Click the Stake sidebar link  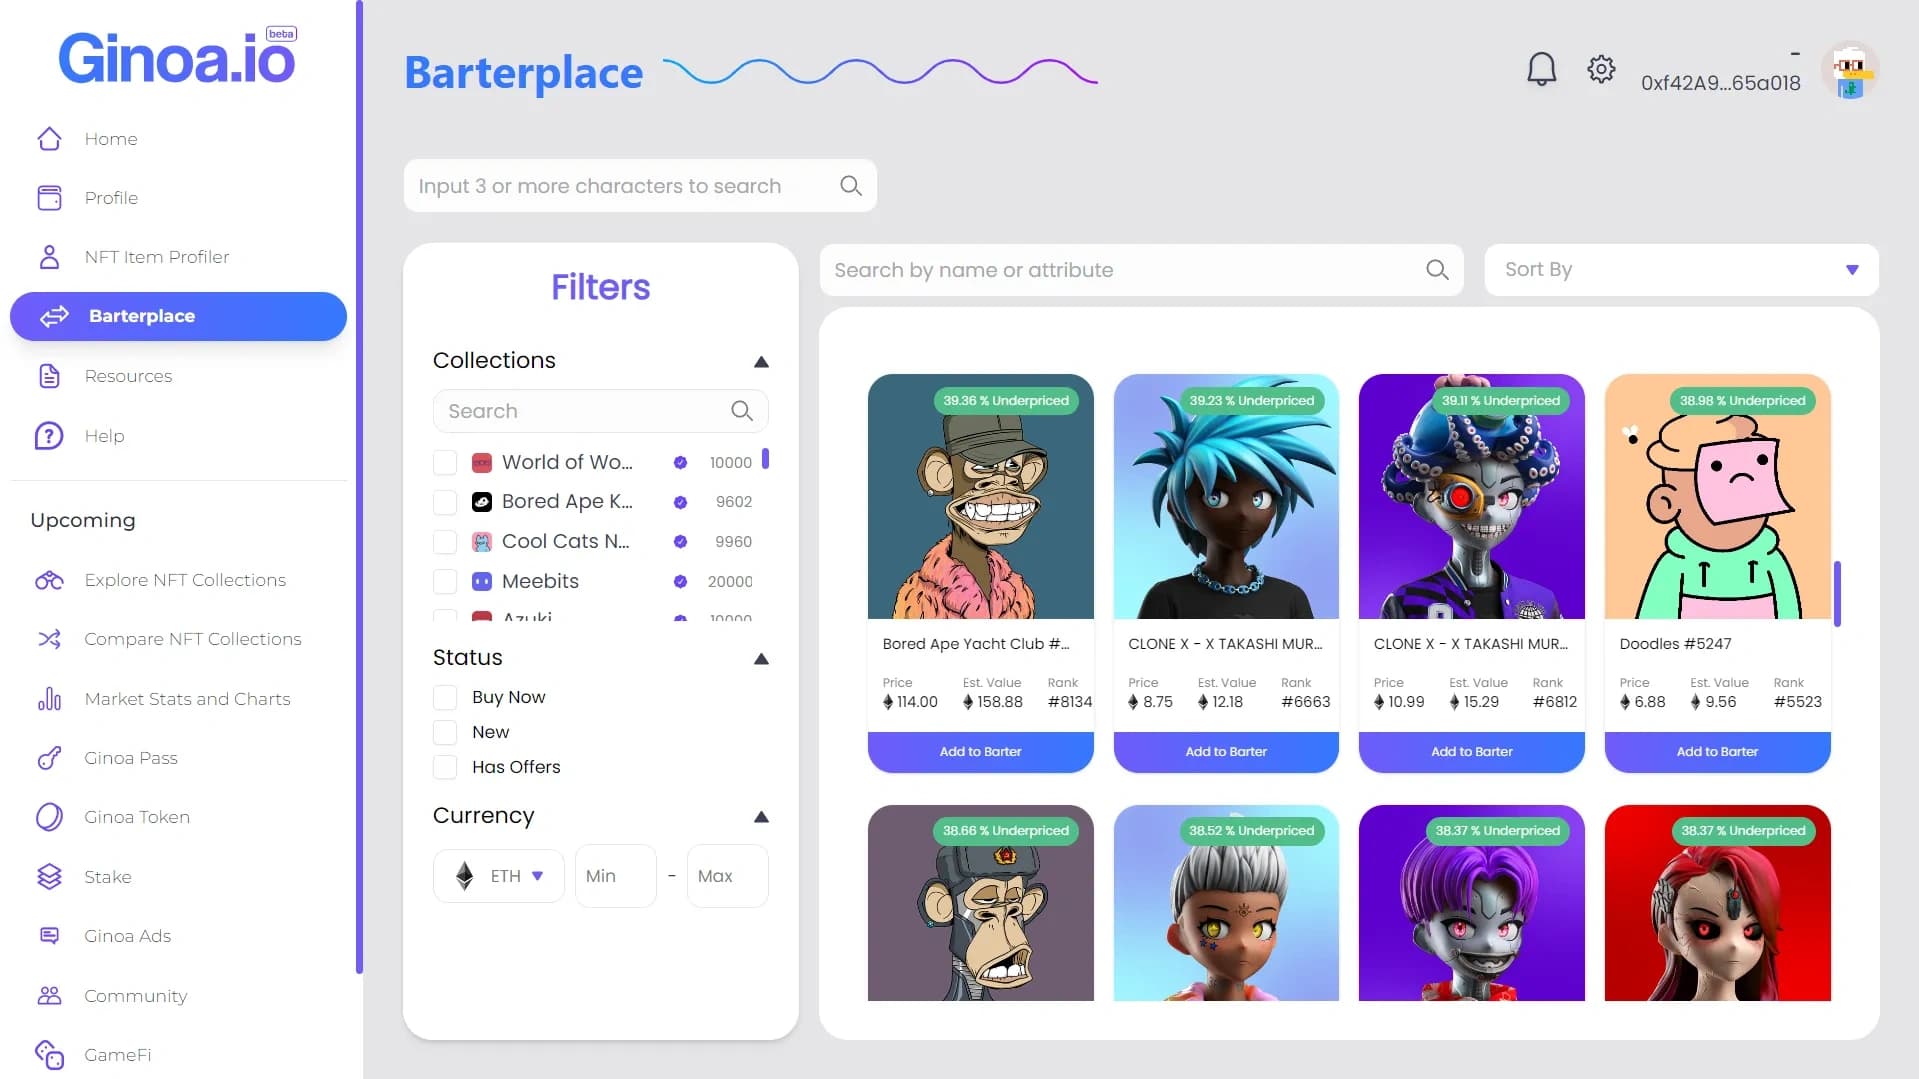pos(108,877)
